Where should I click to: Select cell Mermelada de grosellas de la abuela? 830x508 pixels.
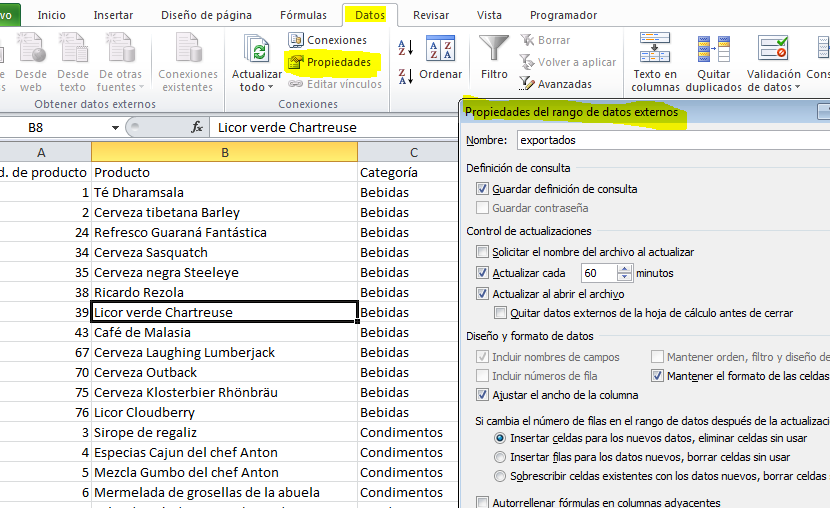tap(224, 493)
